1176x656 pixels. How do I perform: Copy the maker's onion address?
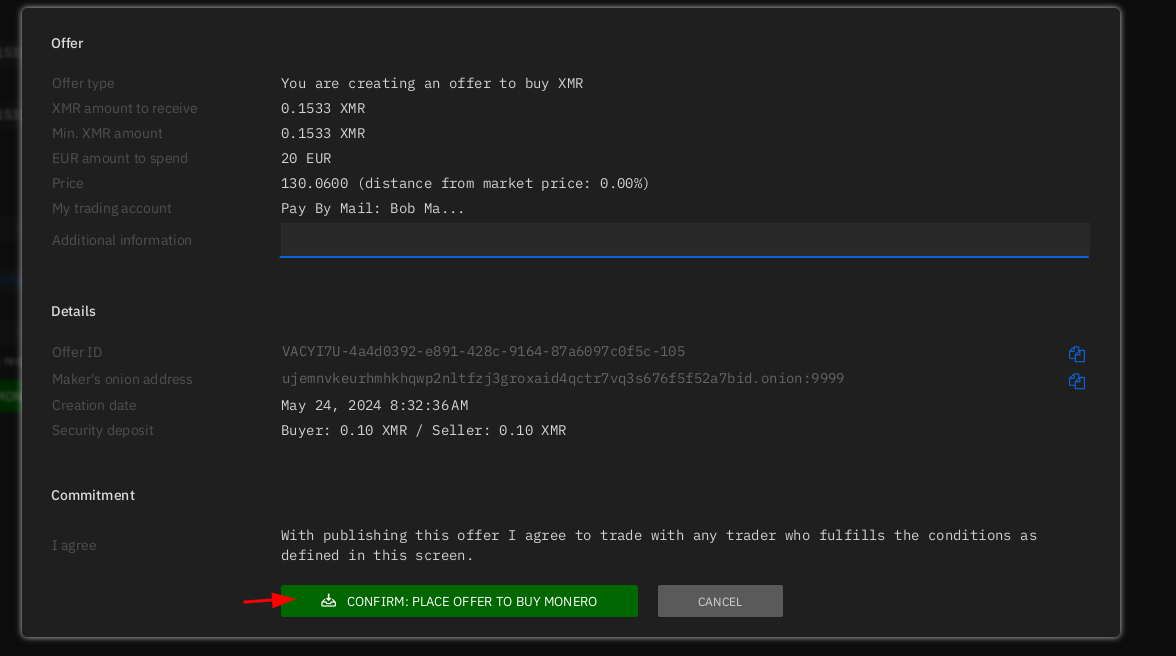click(x=1077, y=381)
